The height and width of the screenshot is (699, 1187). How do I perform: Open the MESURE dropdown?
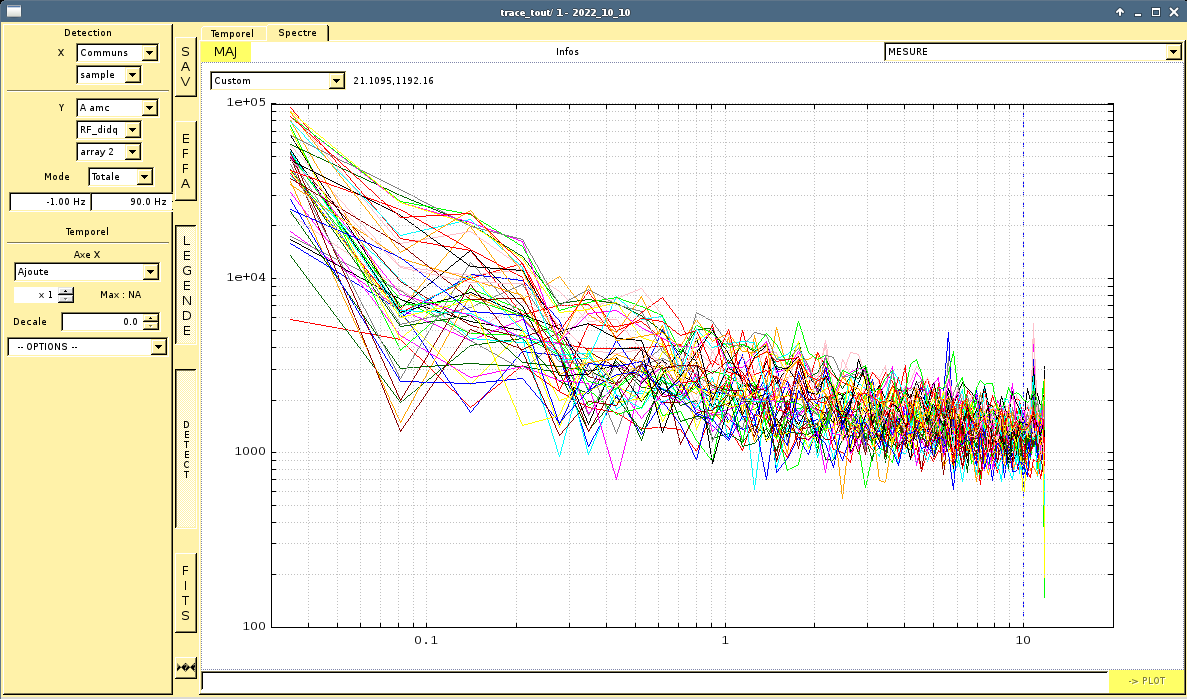[1032, 52]
